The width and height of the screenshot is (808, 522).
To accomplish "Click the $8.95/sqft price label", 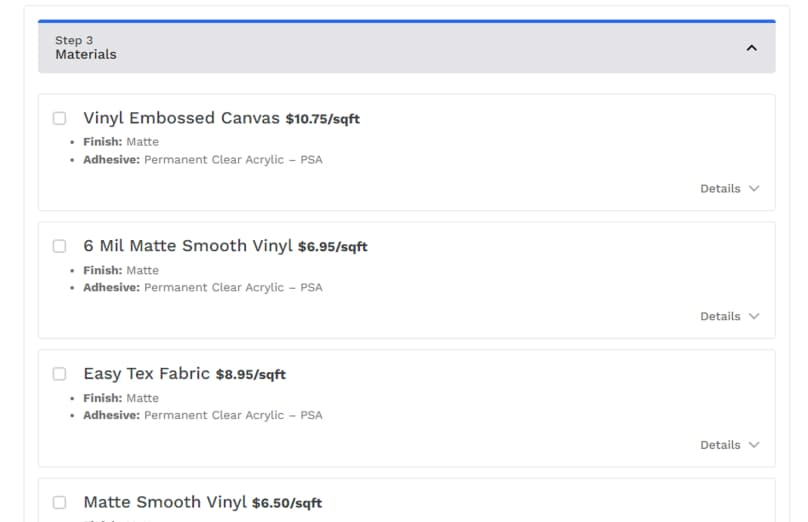I will click(x=251, y=375).
